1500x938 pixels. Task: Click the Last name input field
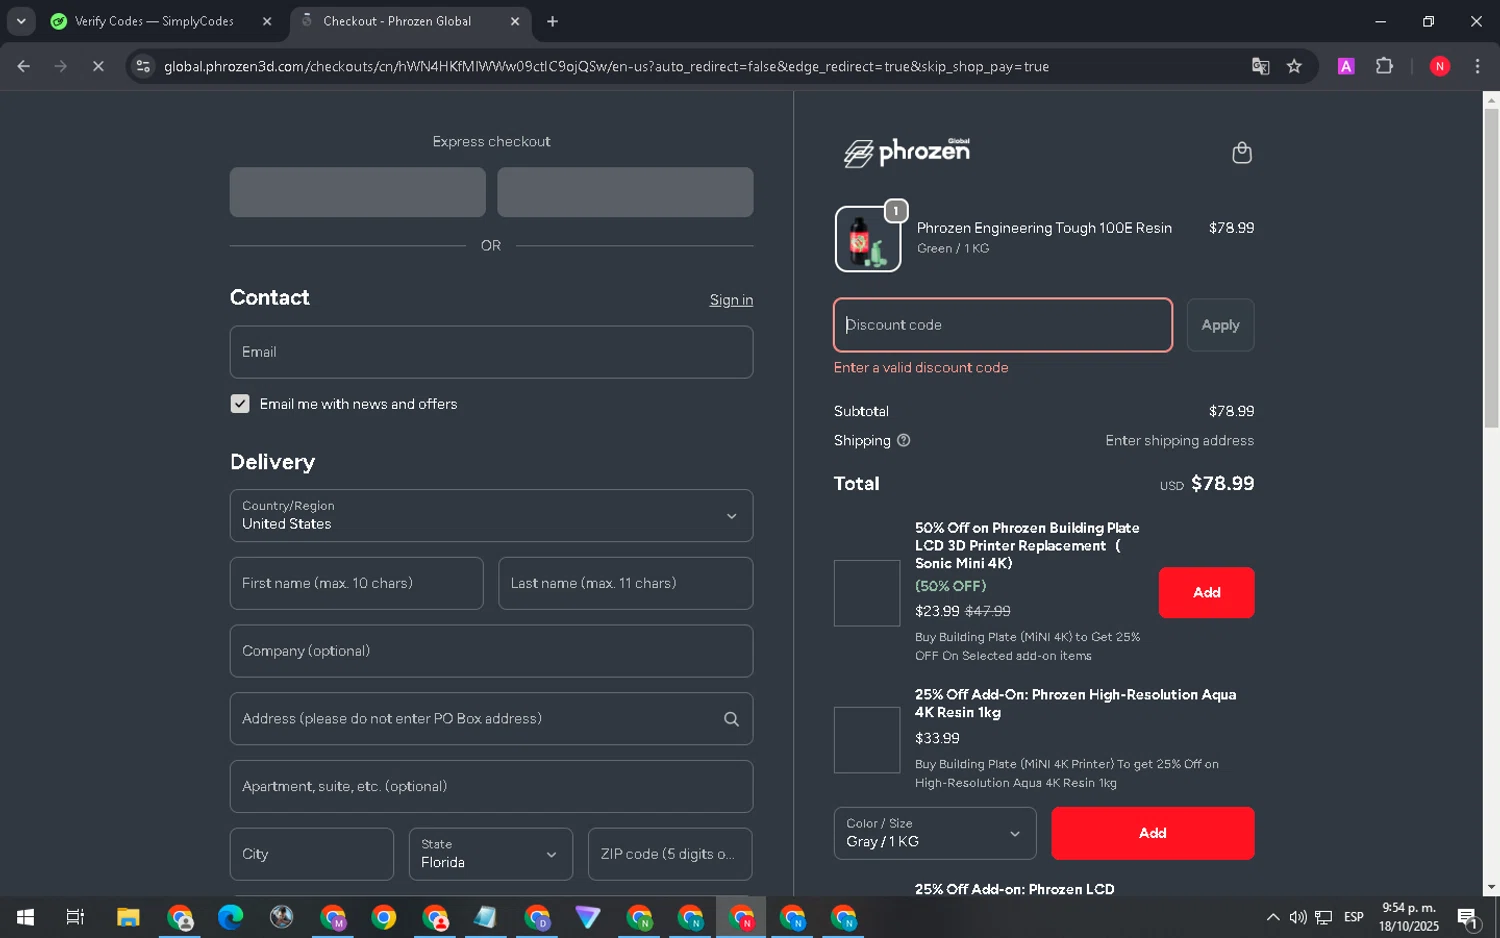[625, 583]
